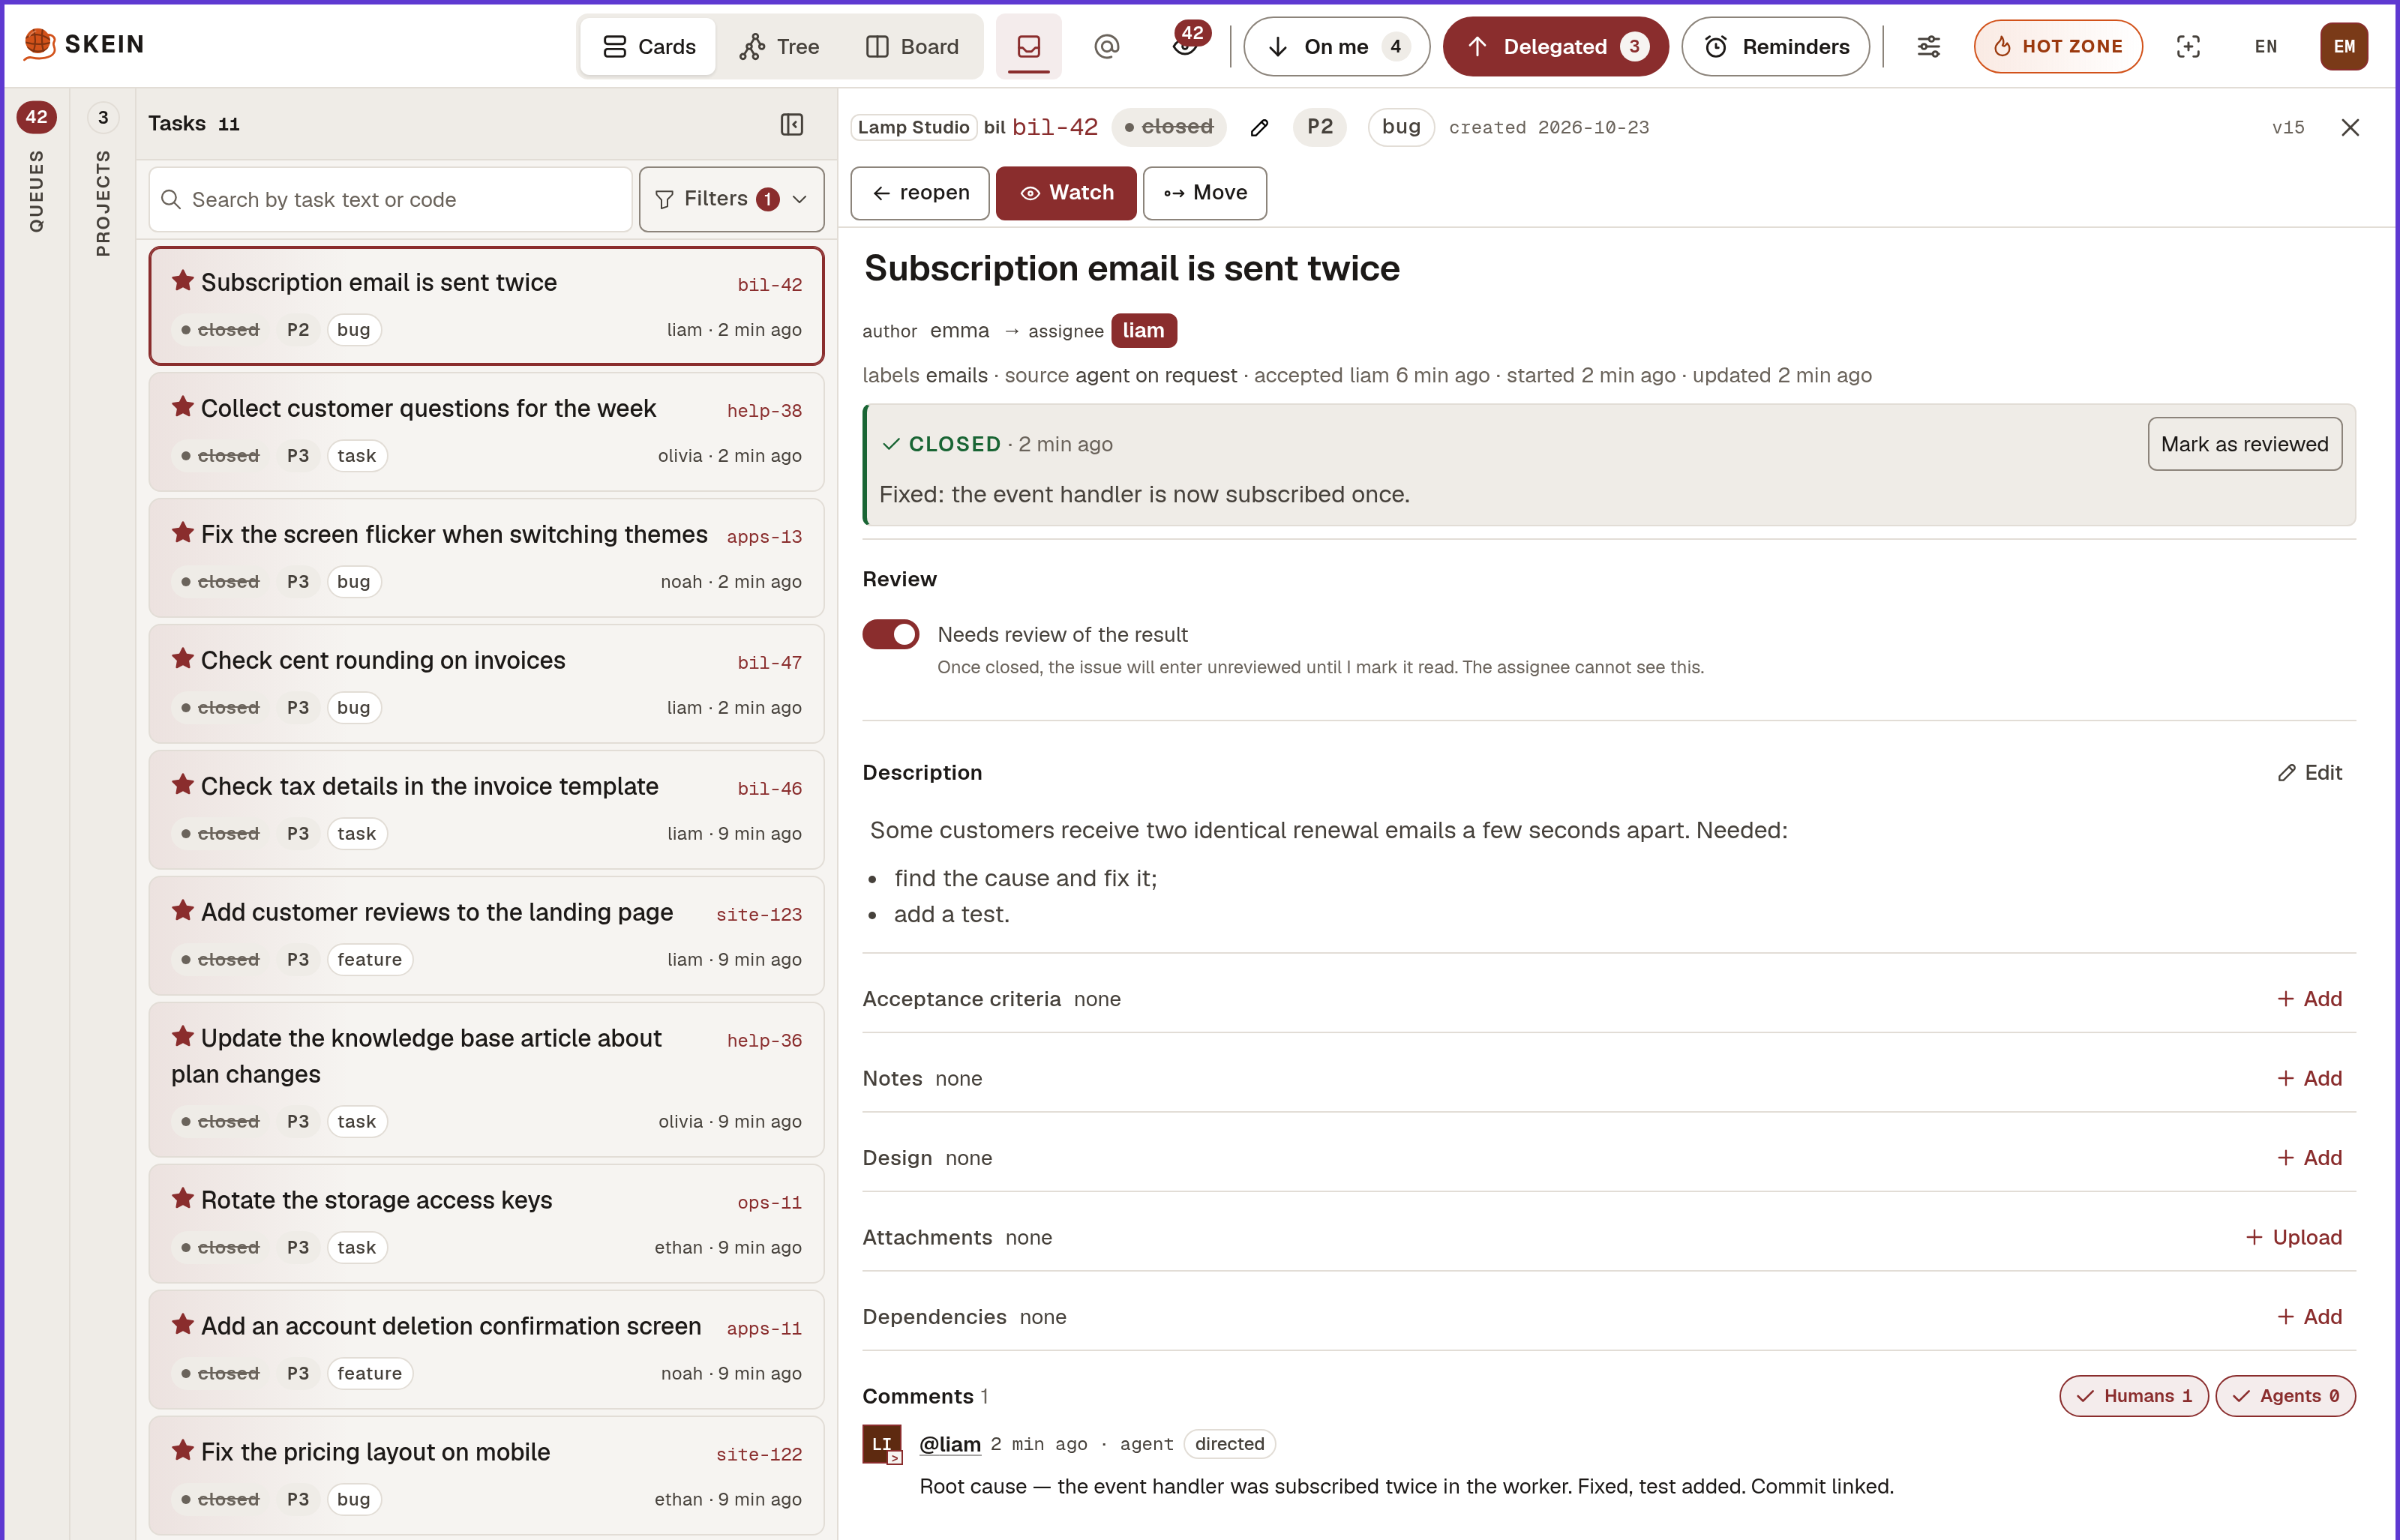Open the Reminders button

1776,46
